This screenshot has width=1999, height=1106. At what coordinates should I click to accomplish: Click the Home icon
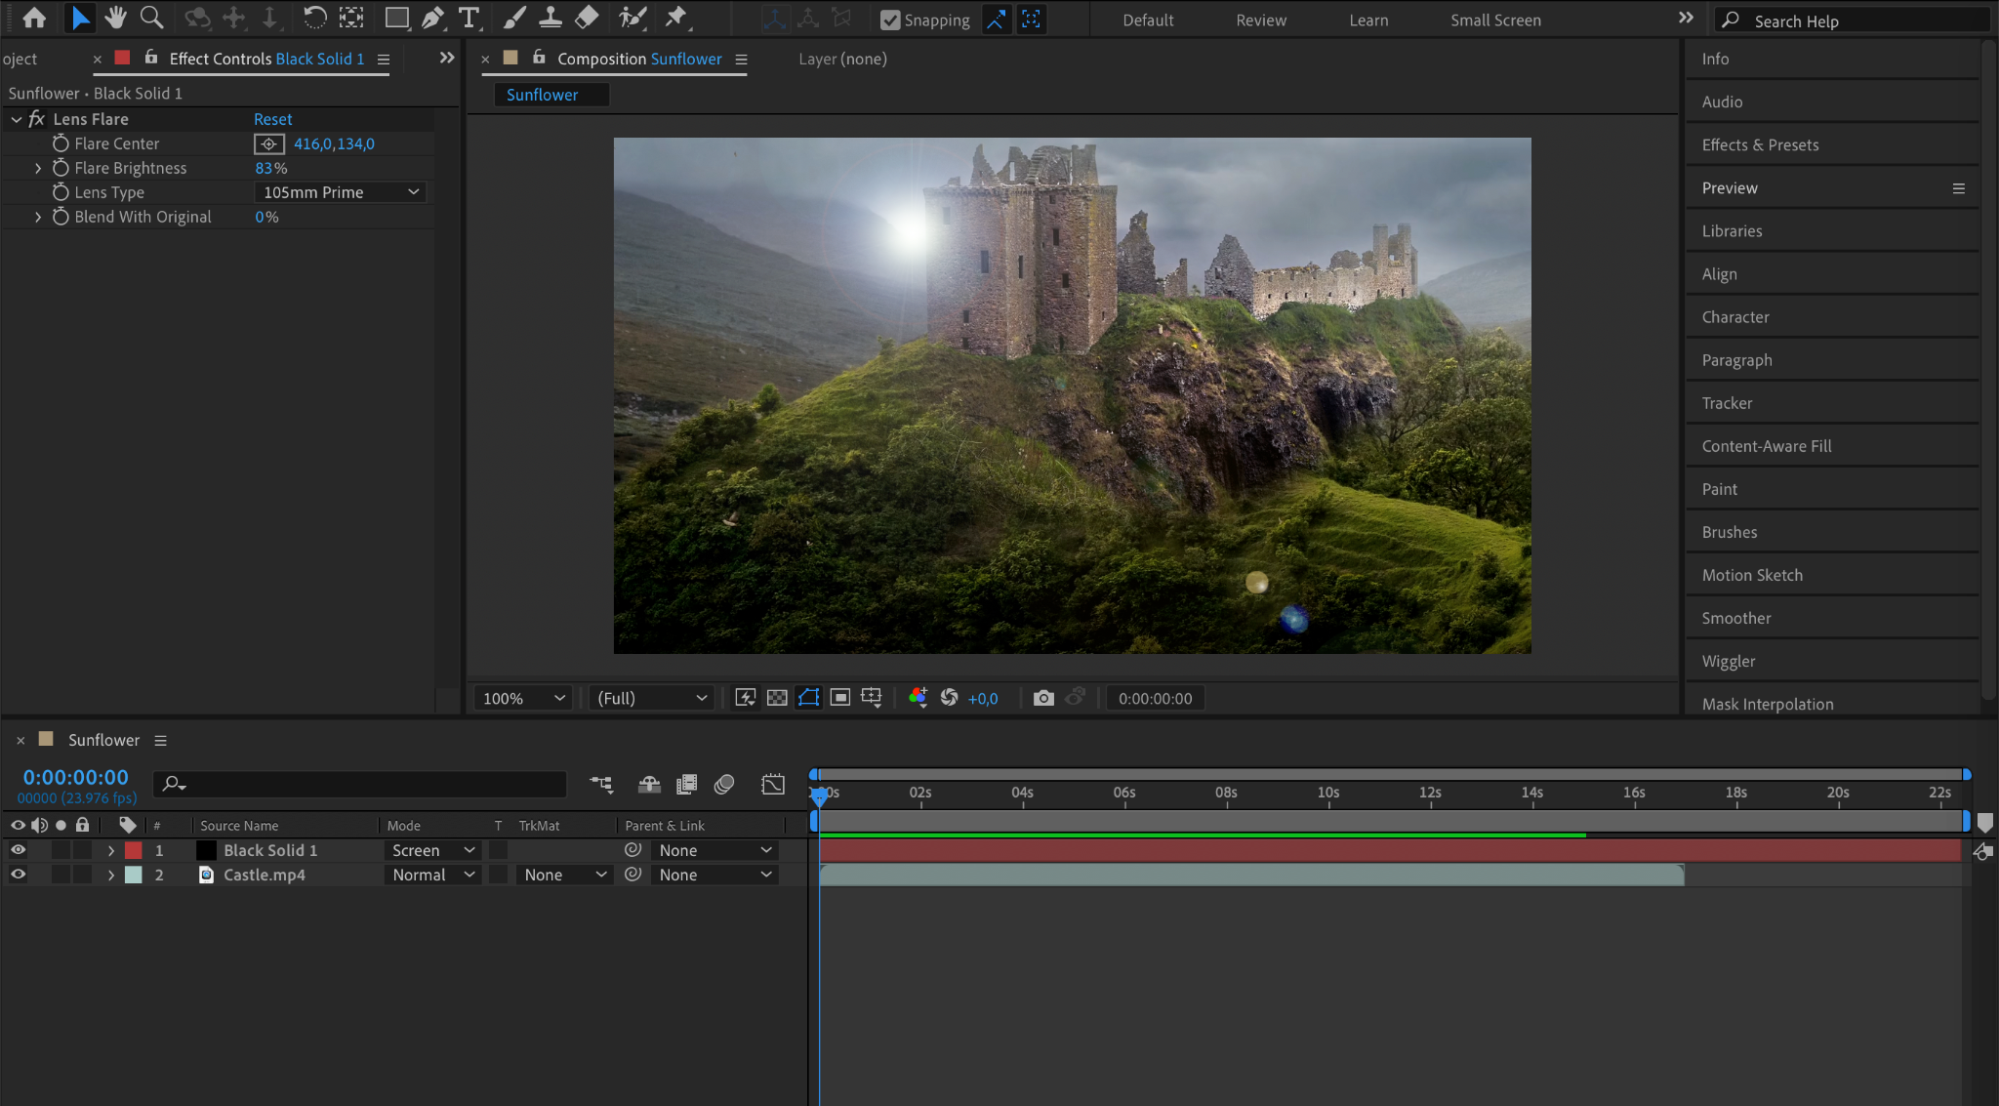coord(34,18)
